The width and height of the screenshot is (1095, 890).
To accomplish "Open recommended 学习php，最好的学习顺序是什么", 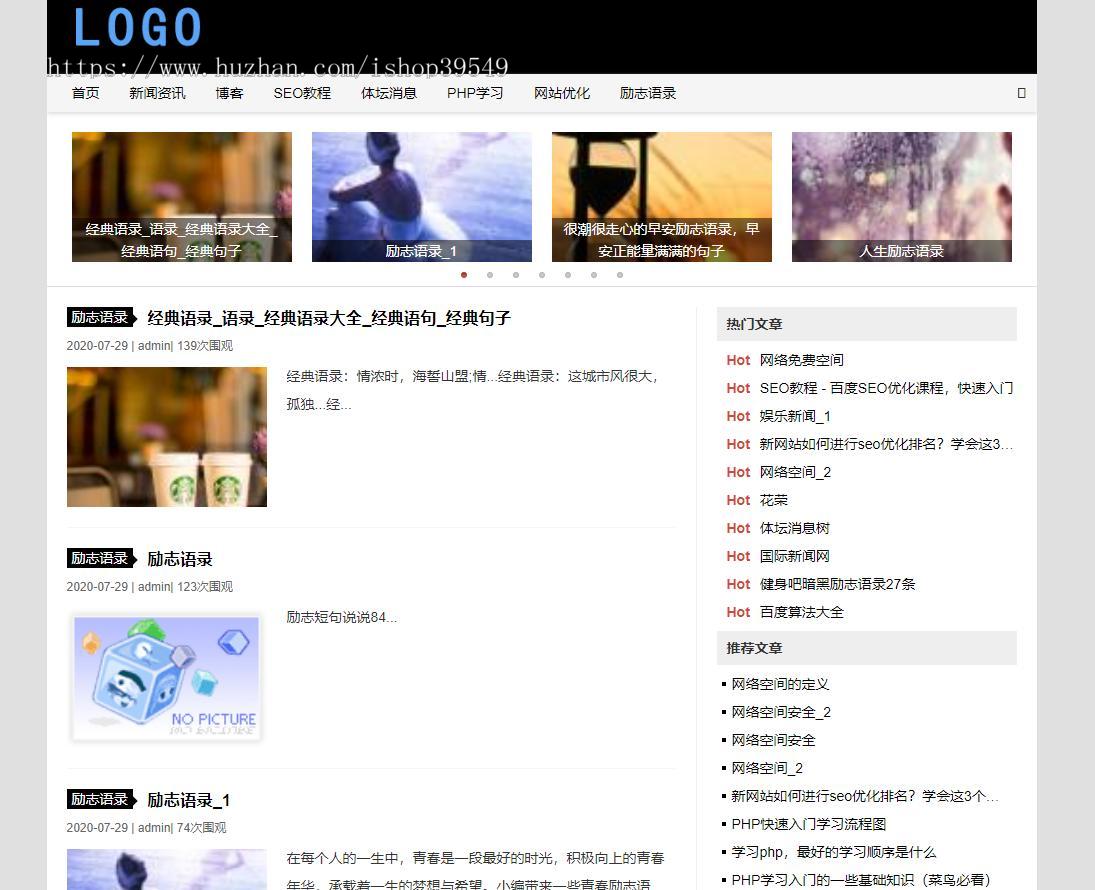I will point(833,852).
